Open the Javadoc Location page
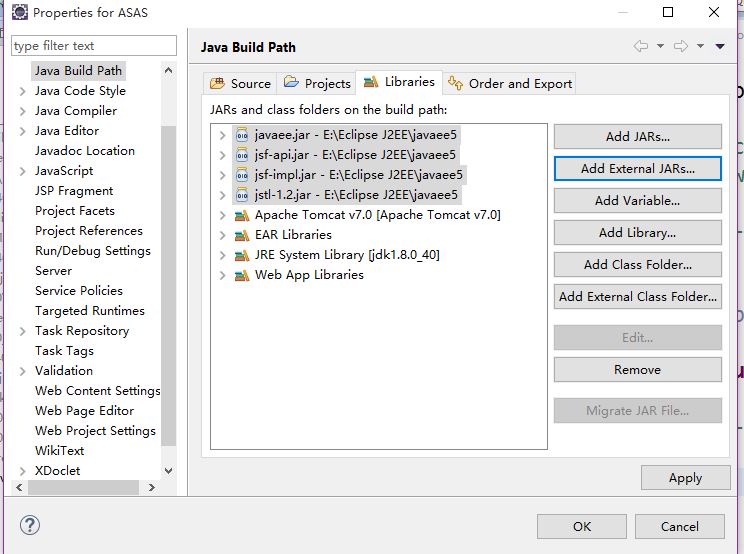The height and width of the screenshot is (554, 744). (x=85, y=151)
